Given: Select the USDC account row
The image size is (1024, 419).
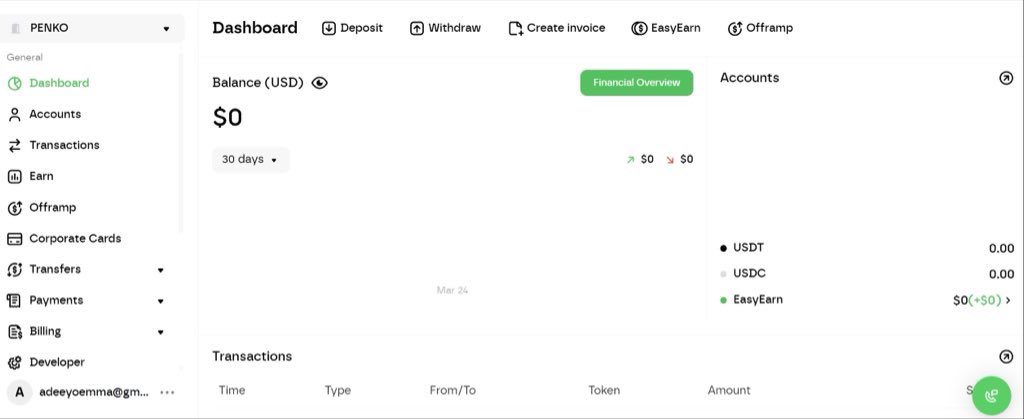Looking at the screenshot, I should (867, 274).
